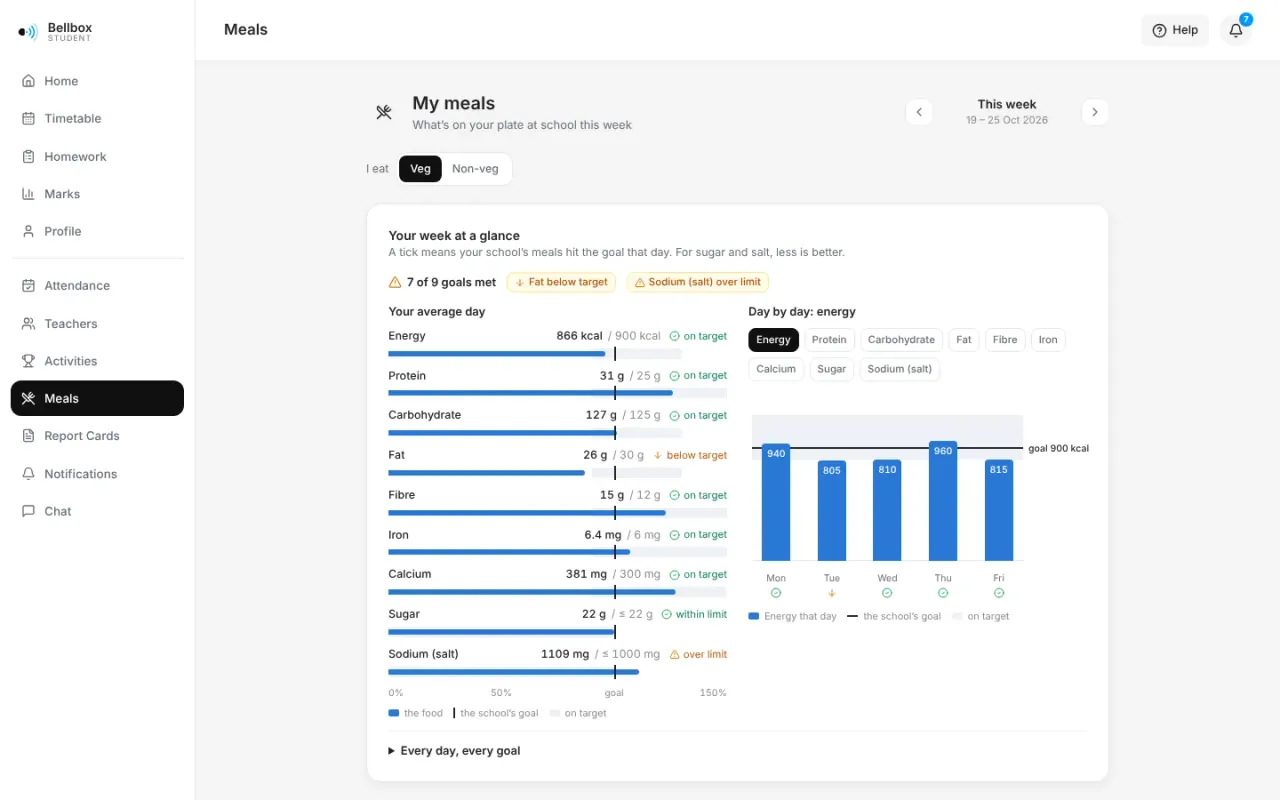Click the Marks bar chart icon
The width and height of the screenshot is (1280, 800).
point(28,194)
